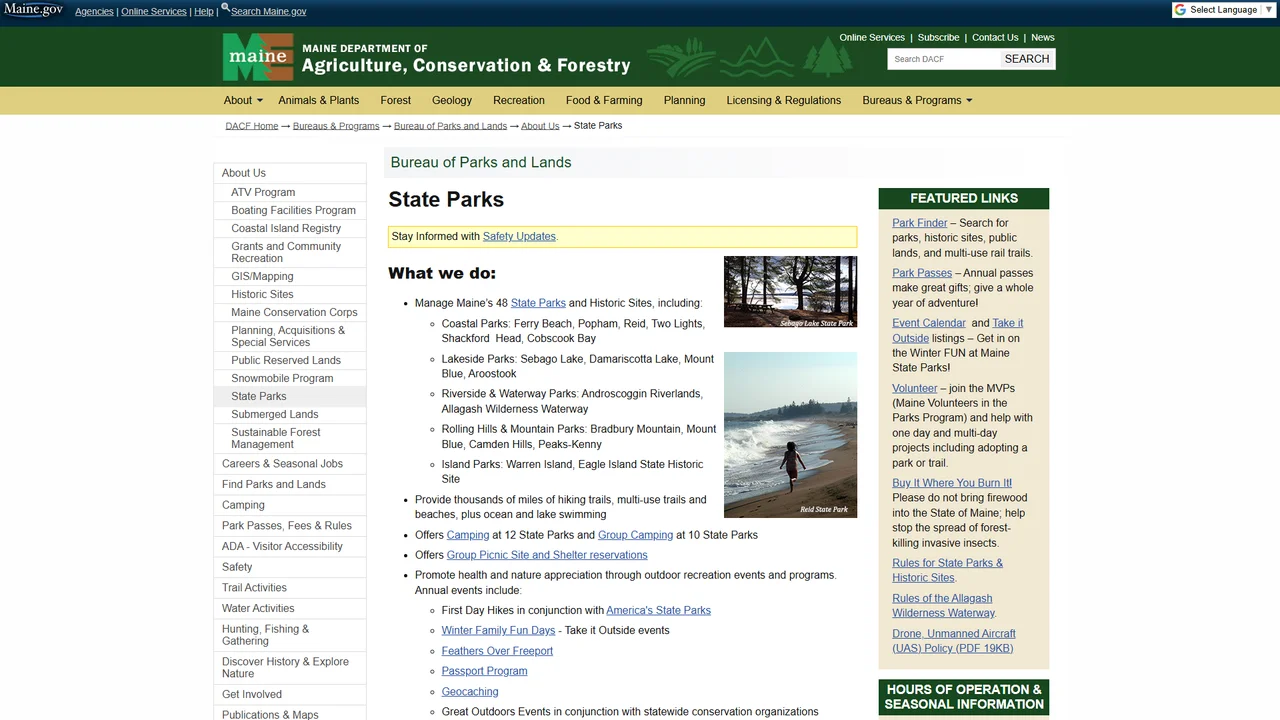Open the Select Language dropdown
Image resolution: width=1280 pixels, height=720 pixels.
[x=1225, y=10]
